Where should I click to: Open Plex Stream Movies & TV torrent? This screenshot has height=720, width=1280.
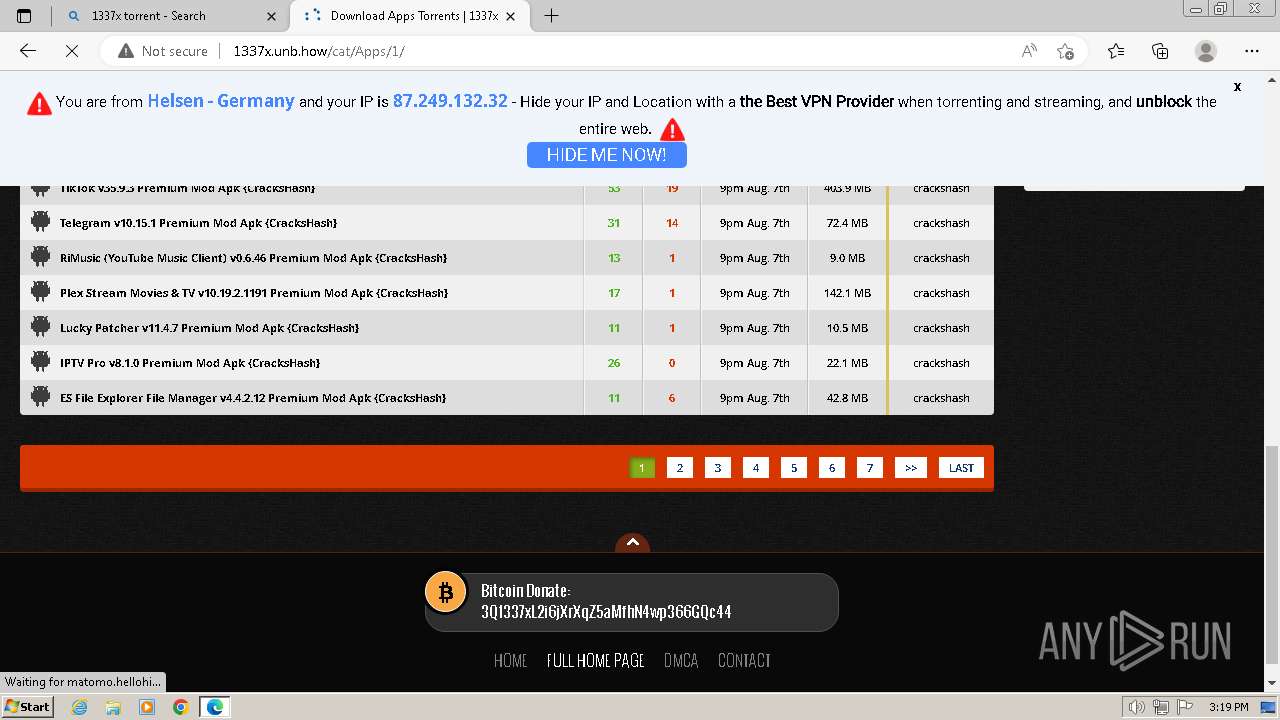254,293
